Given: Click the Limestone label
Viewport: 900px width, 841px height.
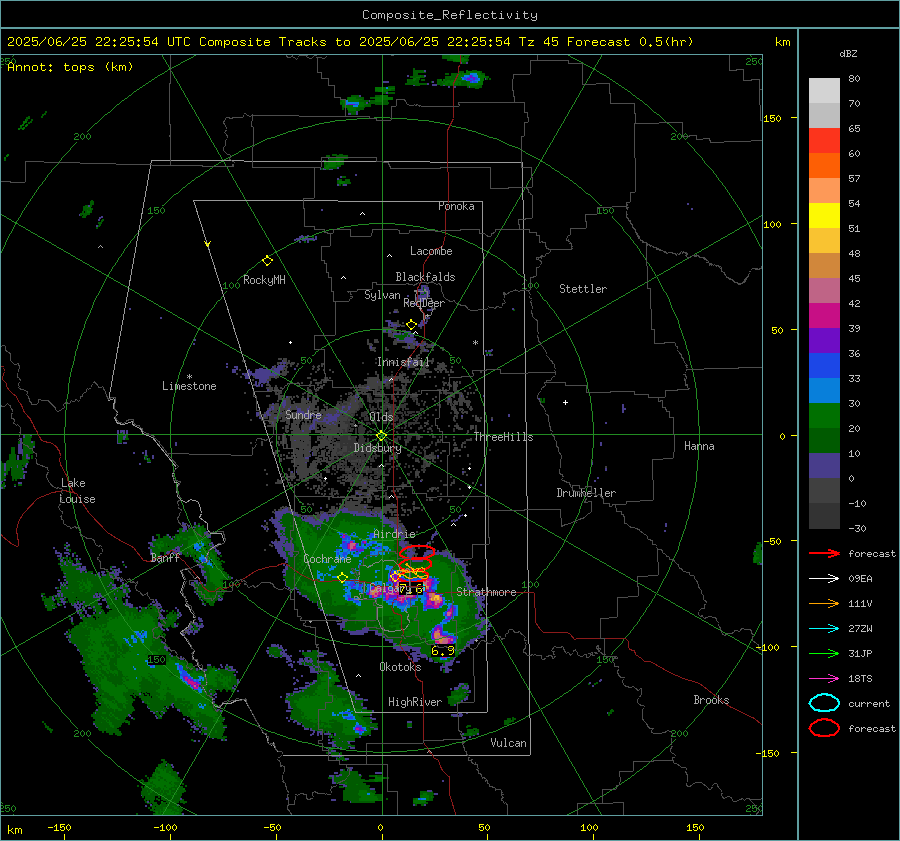Looking at the screenshot, I should point(189,386).
